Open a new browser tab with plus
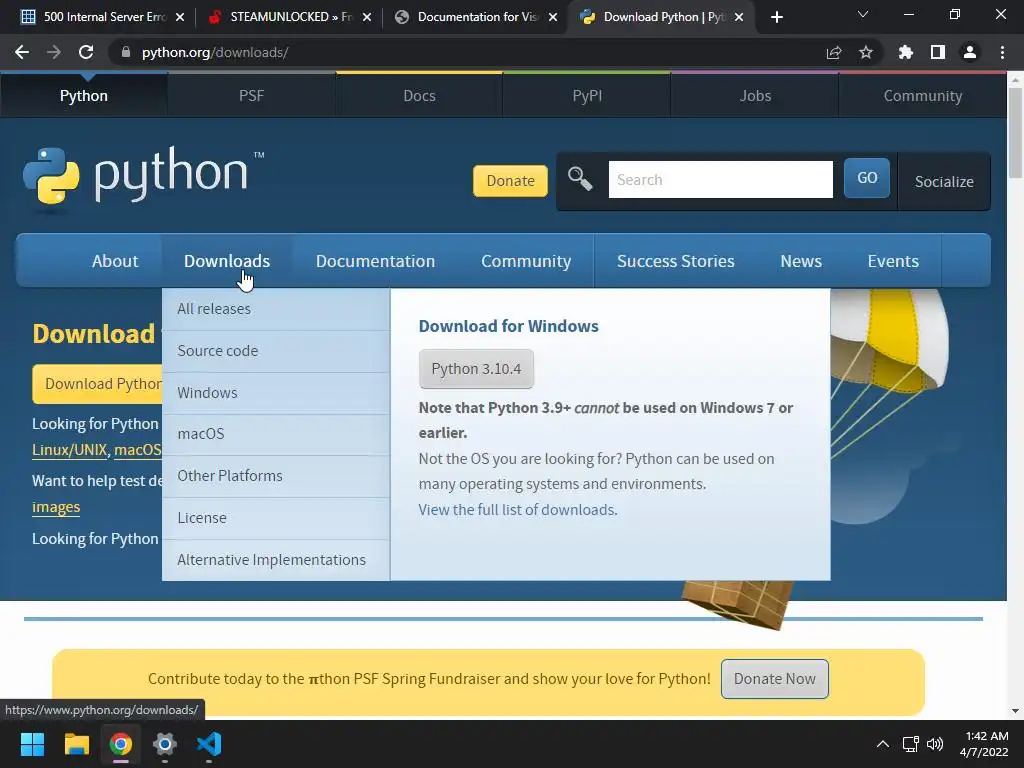The image size is (1024, 768). pos(776,17)
